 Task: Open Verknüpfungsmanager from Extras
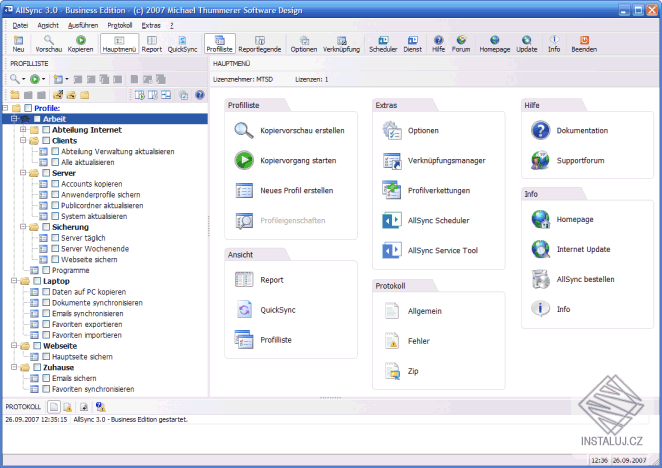[434, 161]
